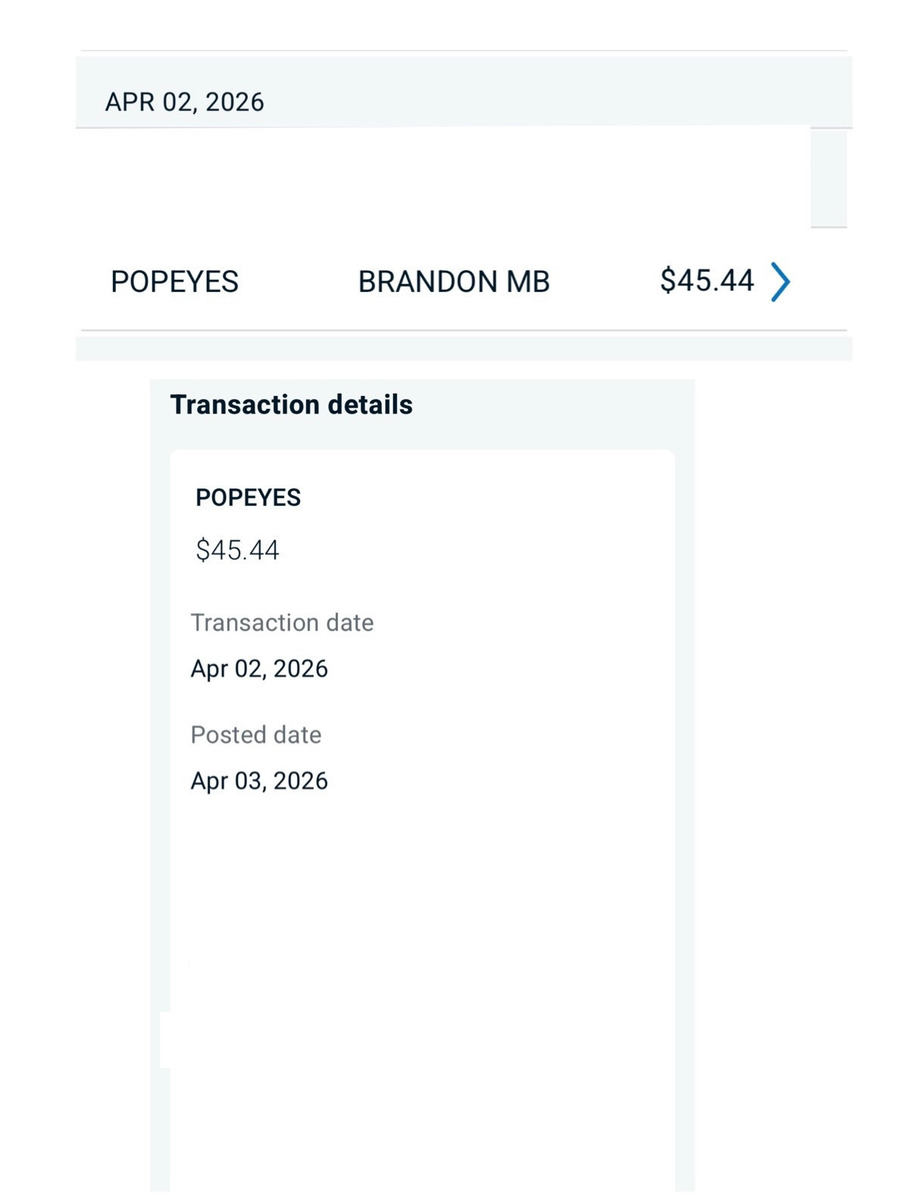Select the POPEYES merchant name in transaction row
This screenshot has height=1200, width=907.
point(174,282)
